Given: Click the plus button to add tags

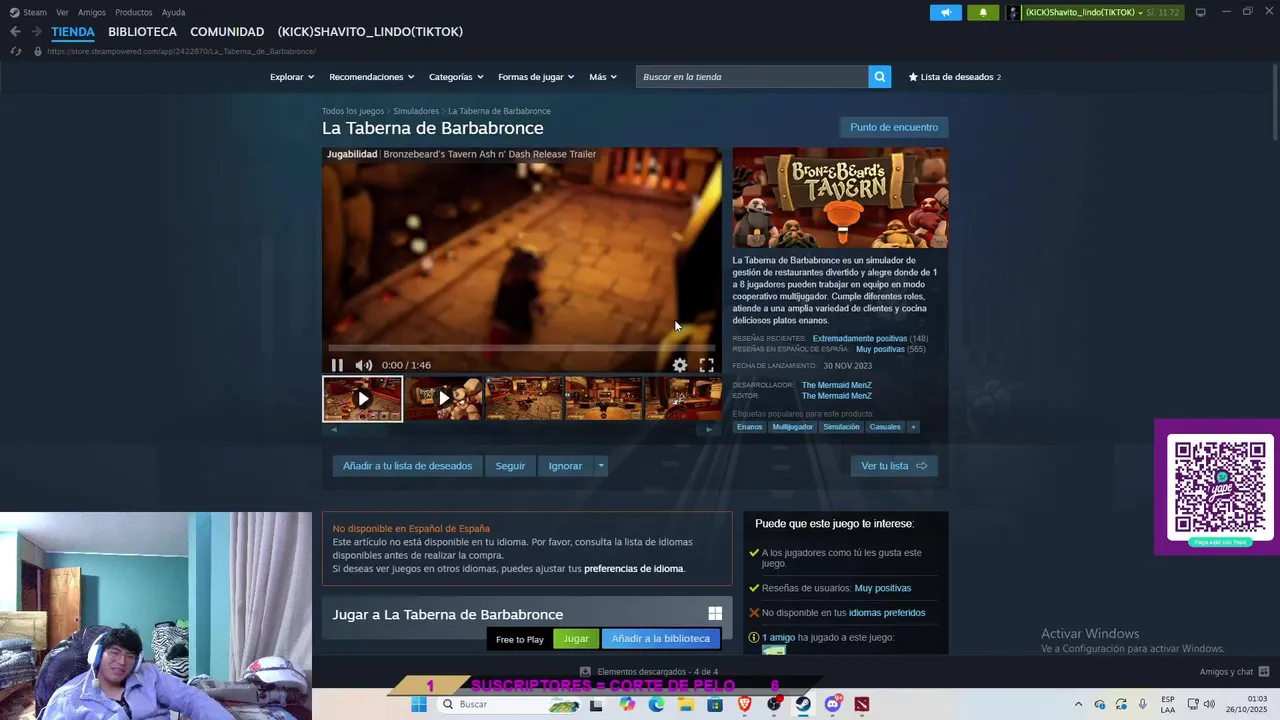Looking at the screenshot, I should coord(913,427).
